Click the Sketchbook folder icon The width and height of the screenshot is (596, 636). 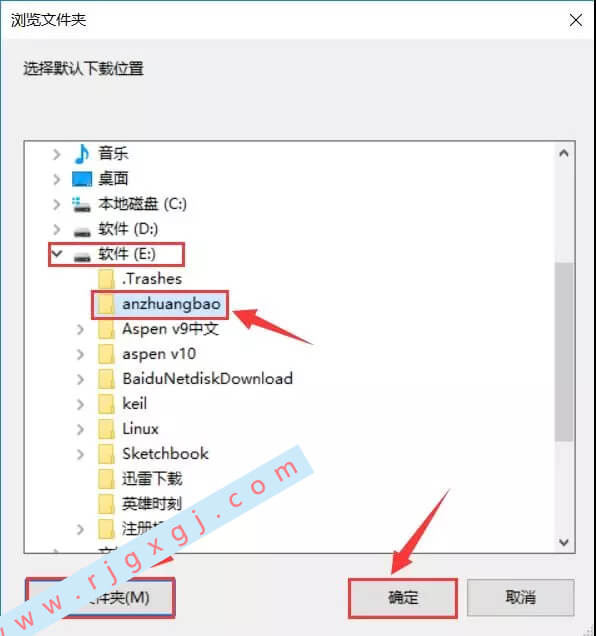click(106, 454)
